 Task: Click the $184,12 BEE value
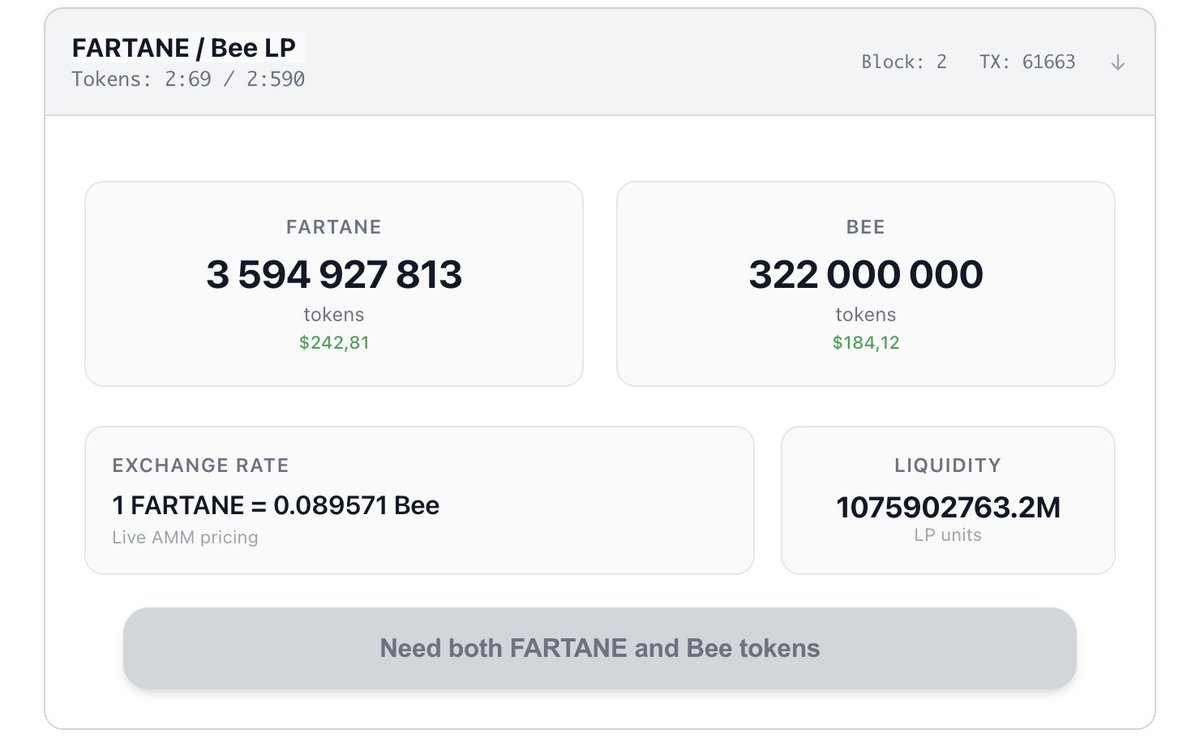(866, 343)
